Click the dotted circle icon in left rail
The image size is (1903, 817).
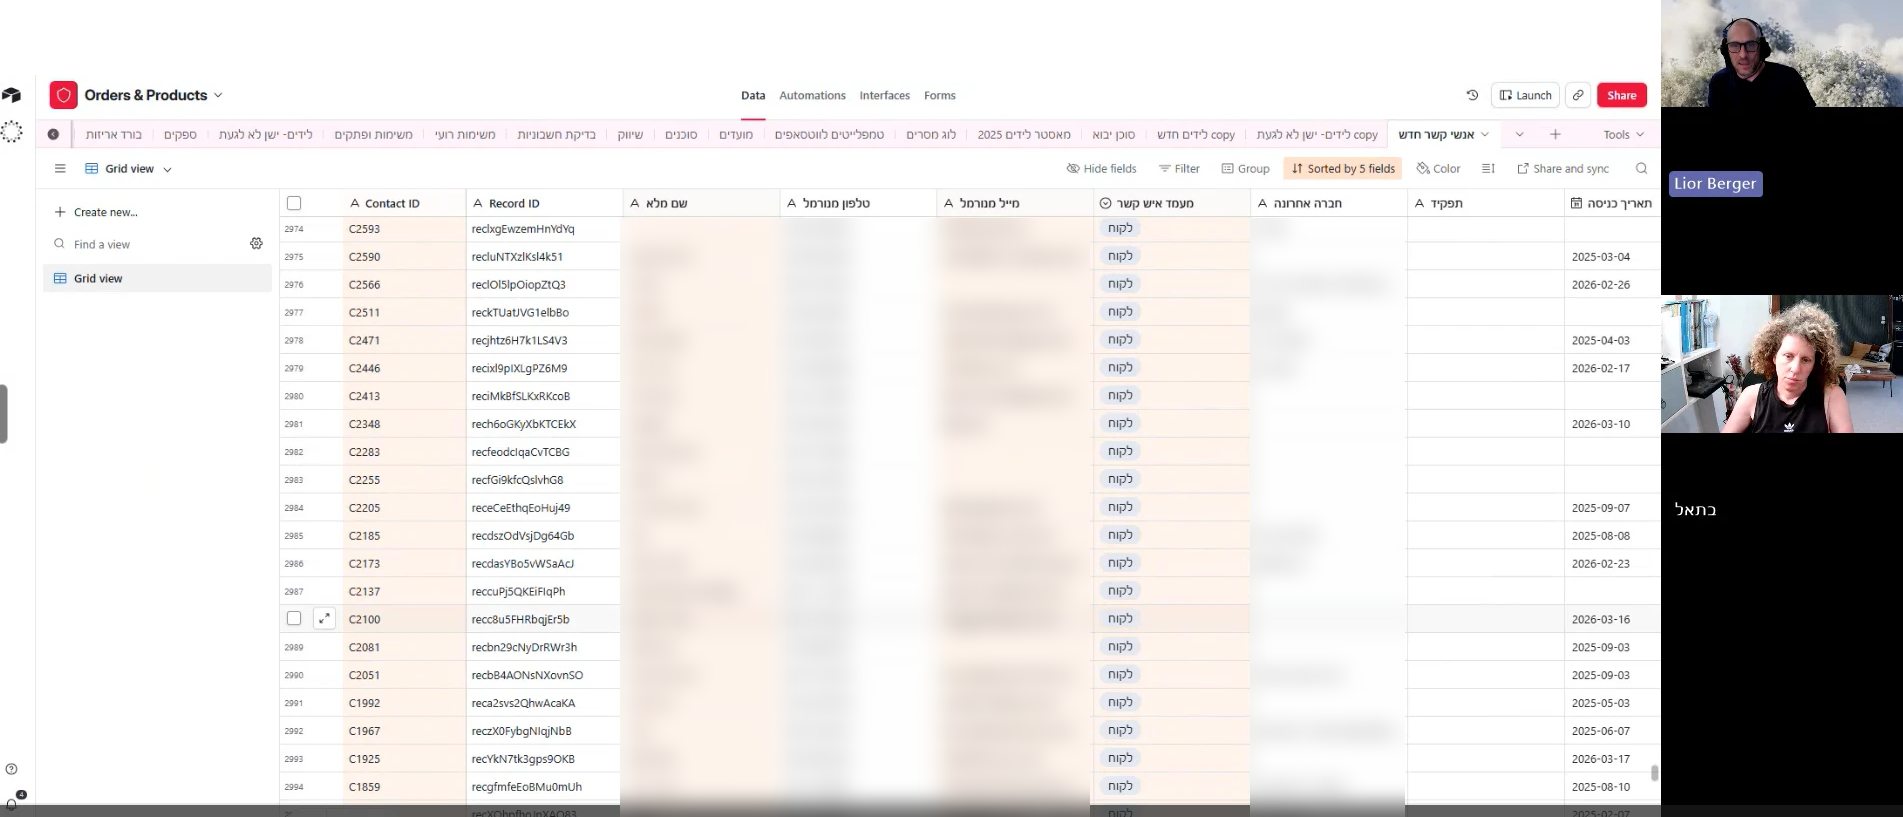[12, 131]
